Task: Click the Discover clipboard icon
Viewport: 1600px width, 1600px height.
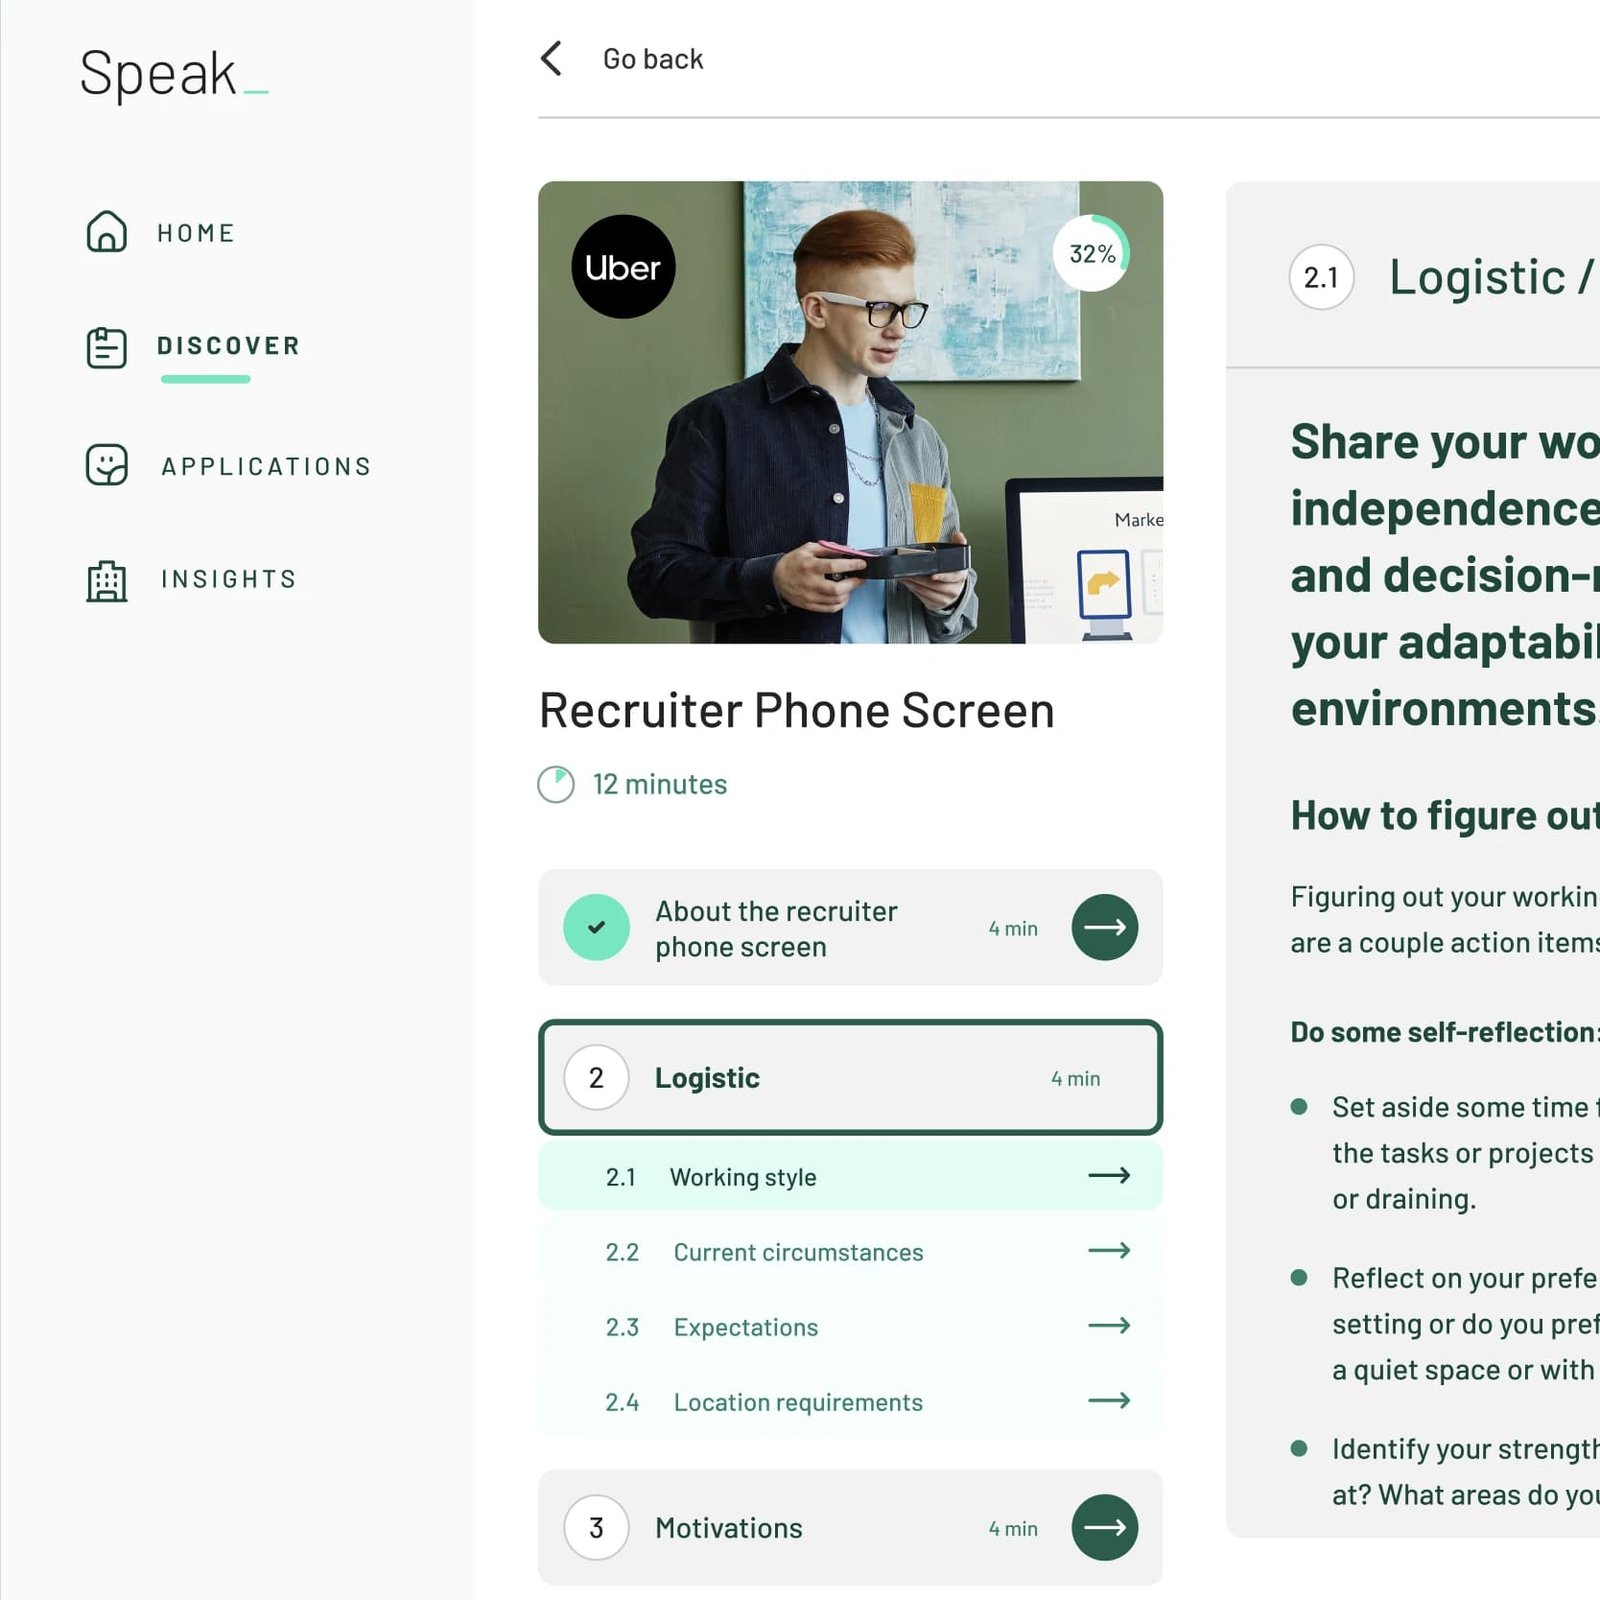Action: [x=106, y=347]
